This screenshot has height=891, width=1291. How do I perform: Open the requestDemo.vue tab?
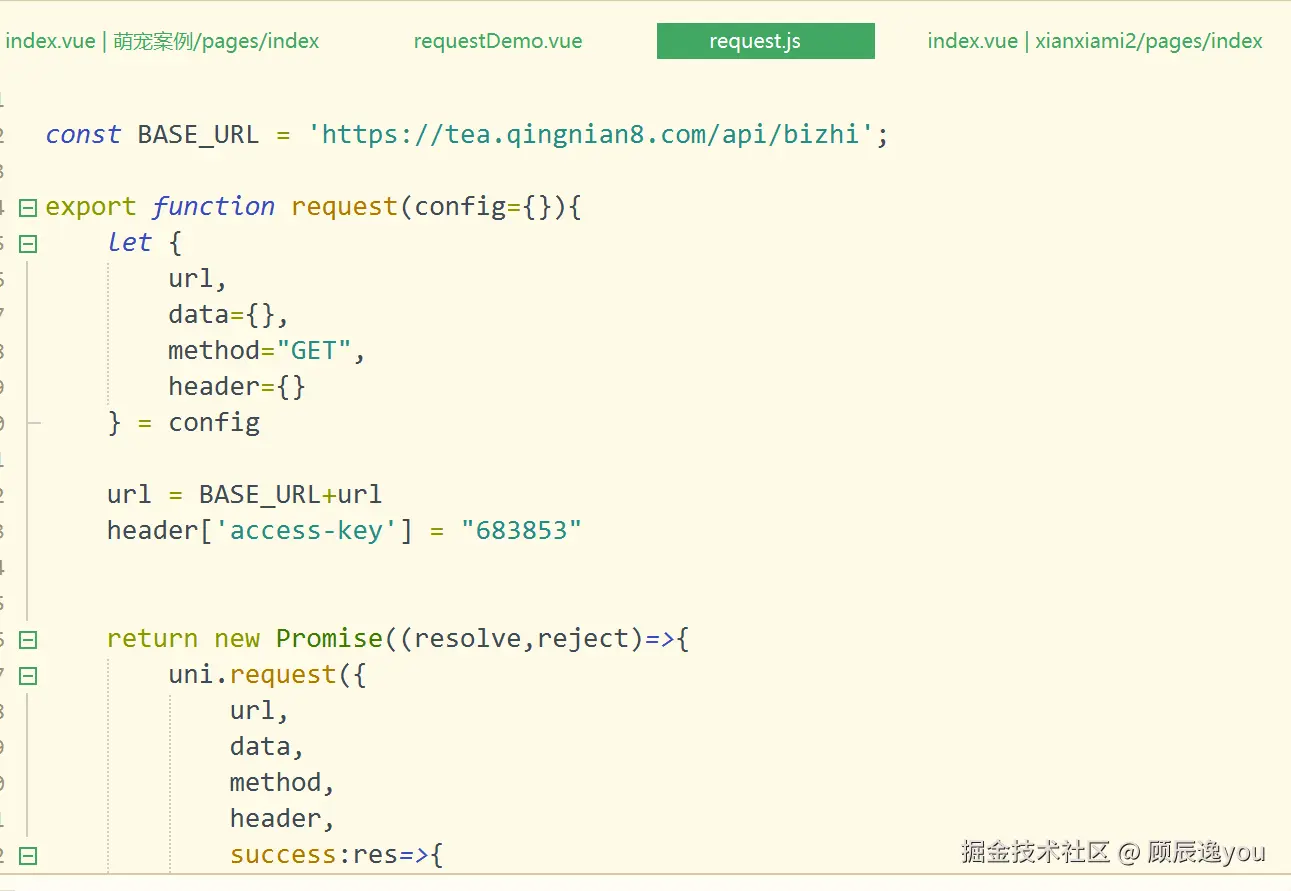pyautogui.click(x=498, y=41)
